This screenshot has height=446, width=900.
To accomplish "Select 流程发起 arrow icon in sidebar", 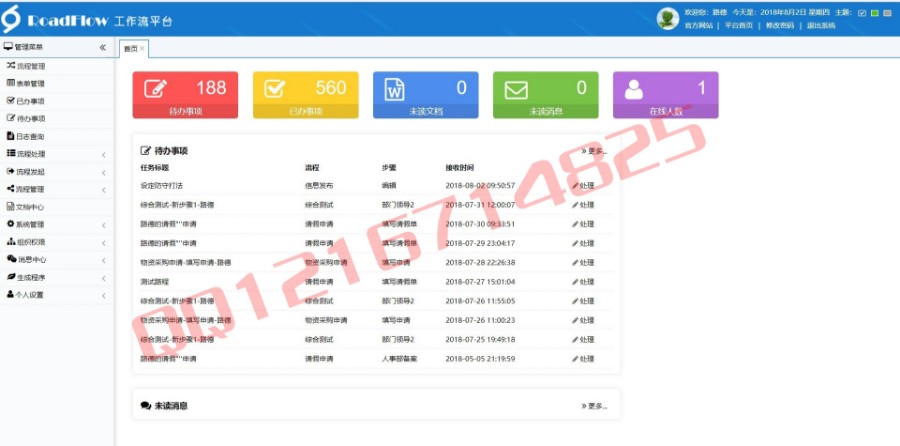I will (x=10, y=171).
